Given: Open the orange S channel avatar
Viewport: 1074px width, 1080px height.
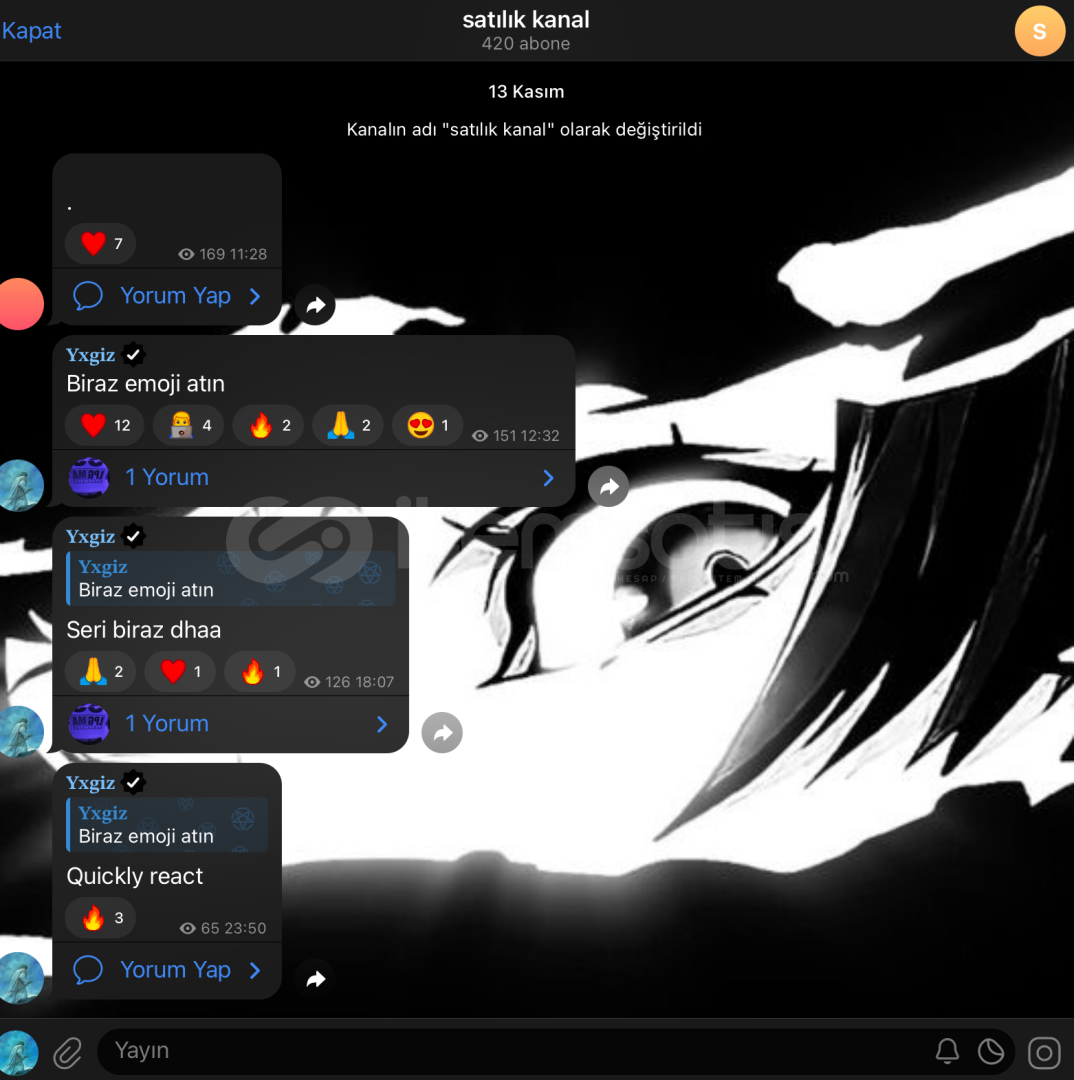Looking at the screenshot, I should click(1040, 31).
